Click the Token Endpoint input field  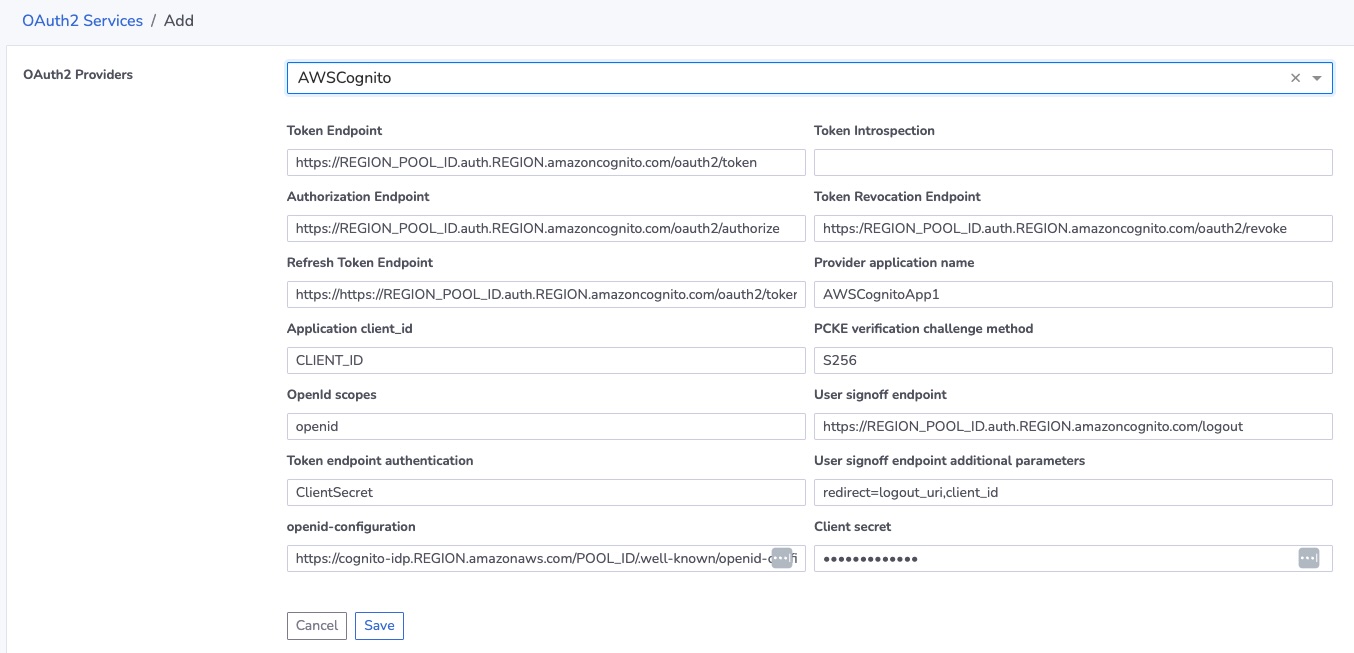pos(545,162)
